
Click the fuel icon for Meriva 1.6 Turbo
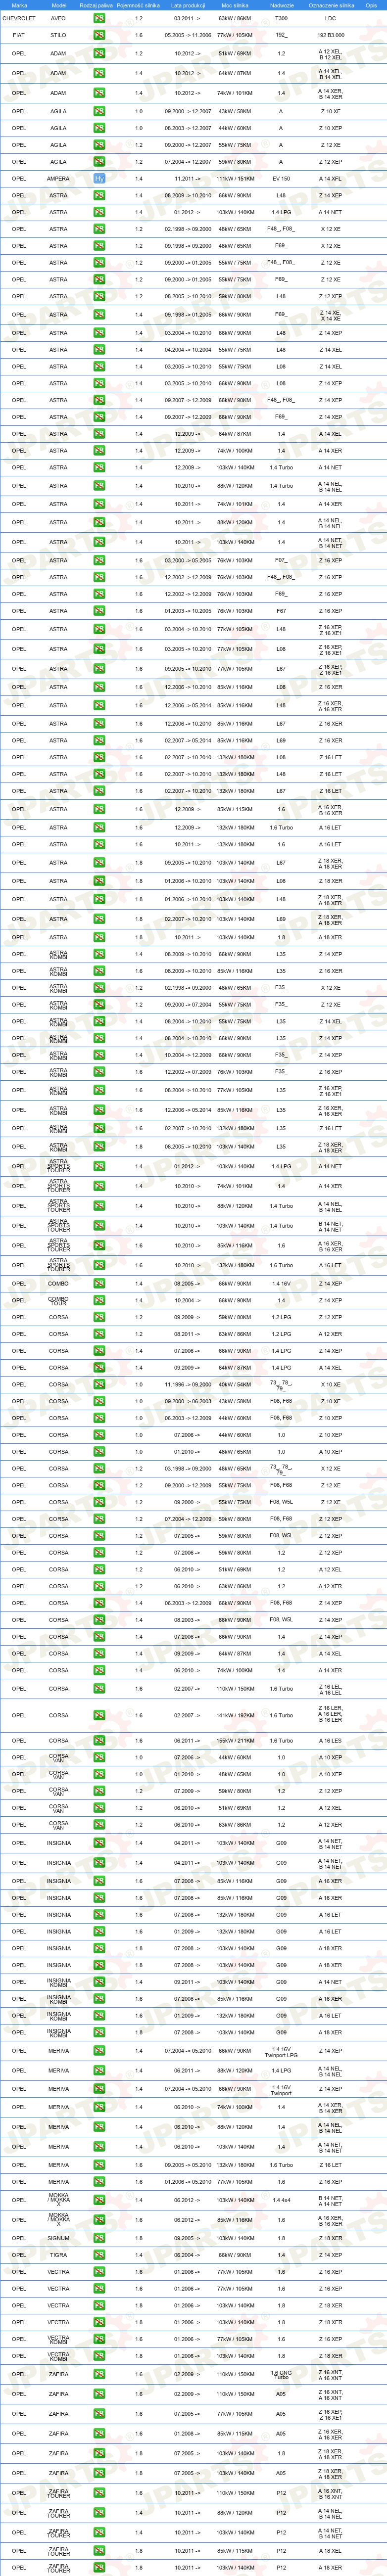(99, 2165)
